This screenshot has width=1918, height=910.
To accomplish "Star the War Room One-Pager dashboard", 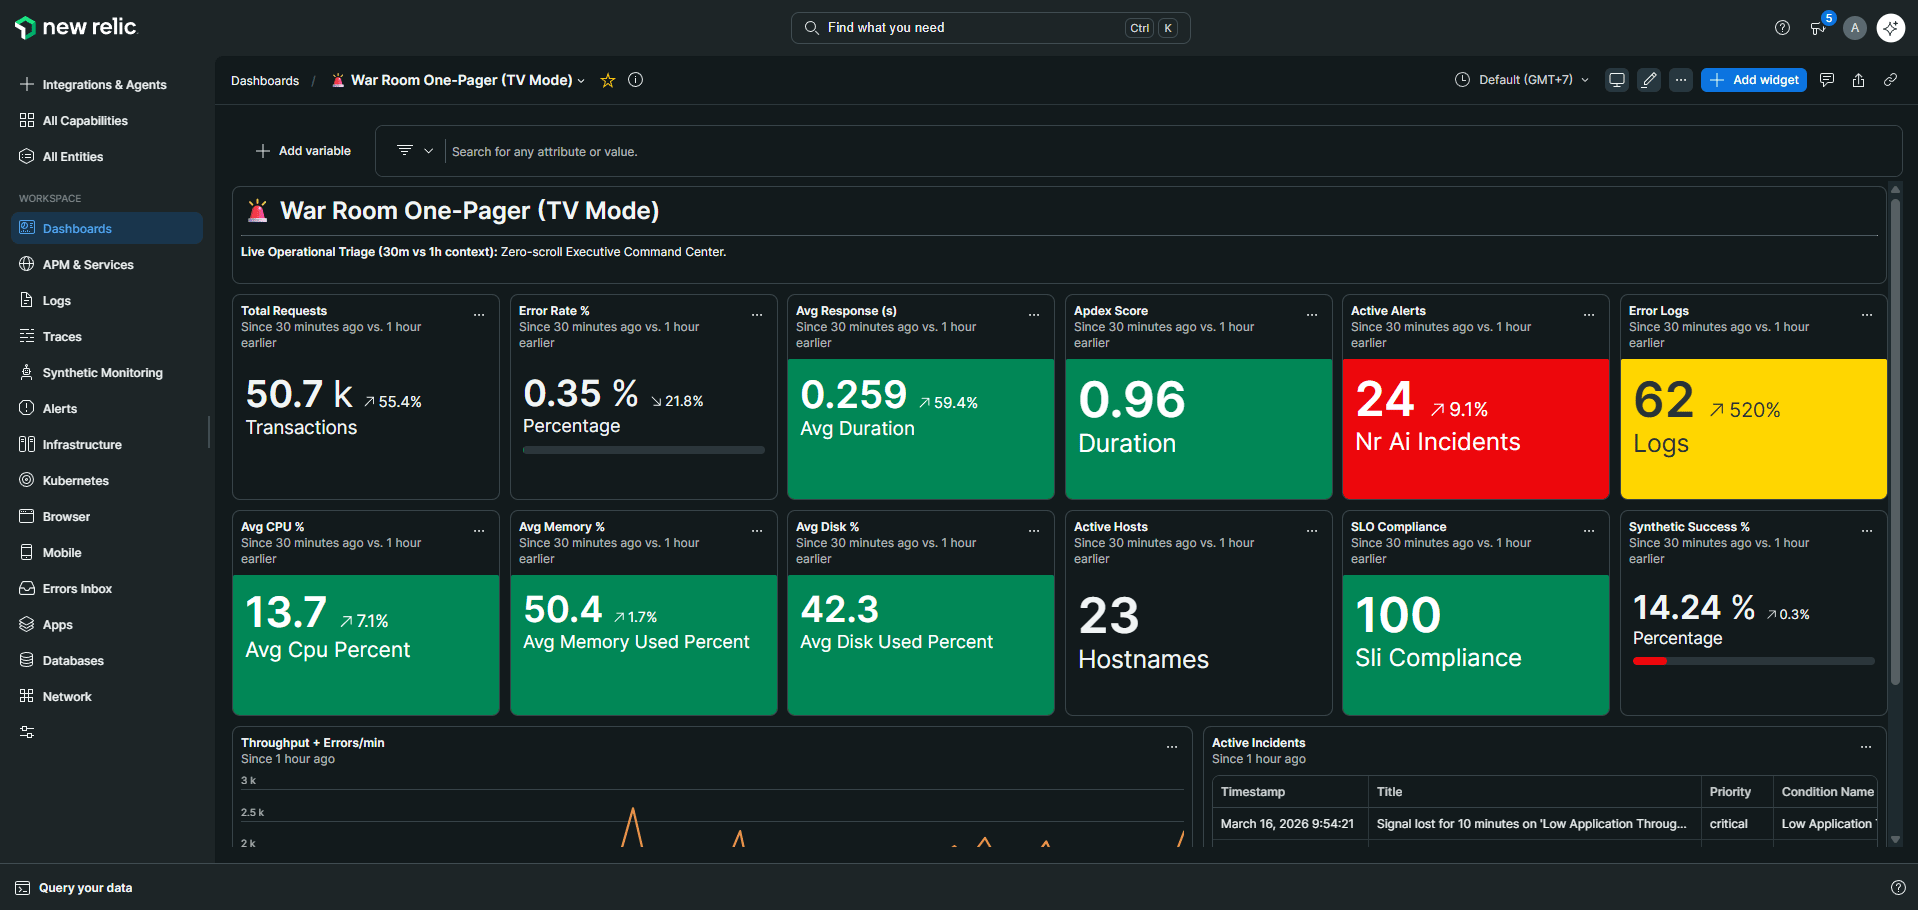I will 607,80.
